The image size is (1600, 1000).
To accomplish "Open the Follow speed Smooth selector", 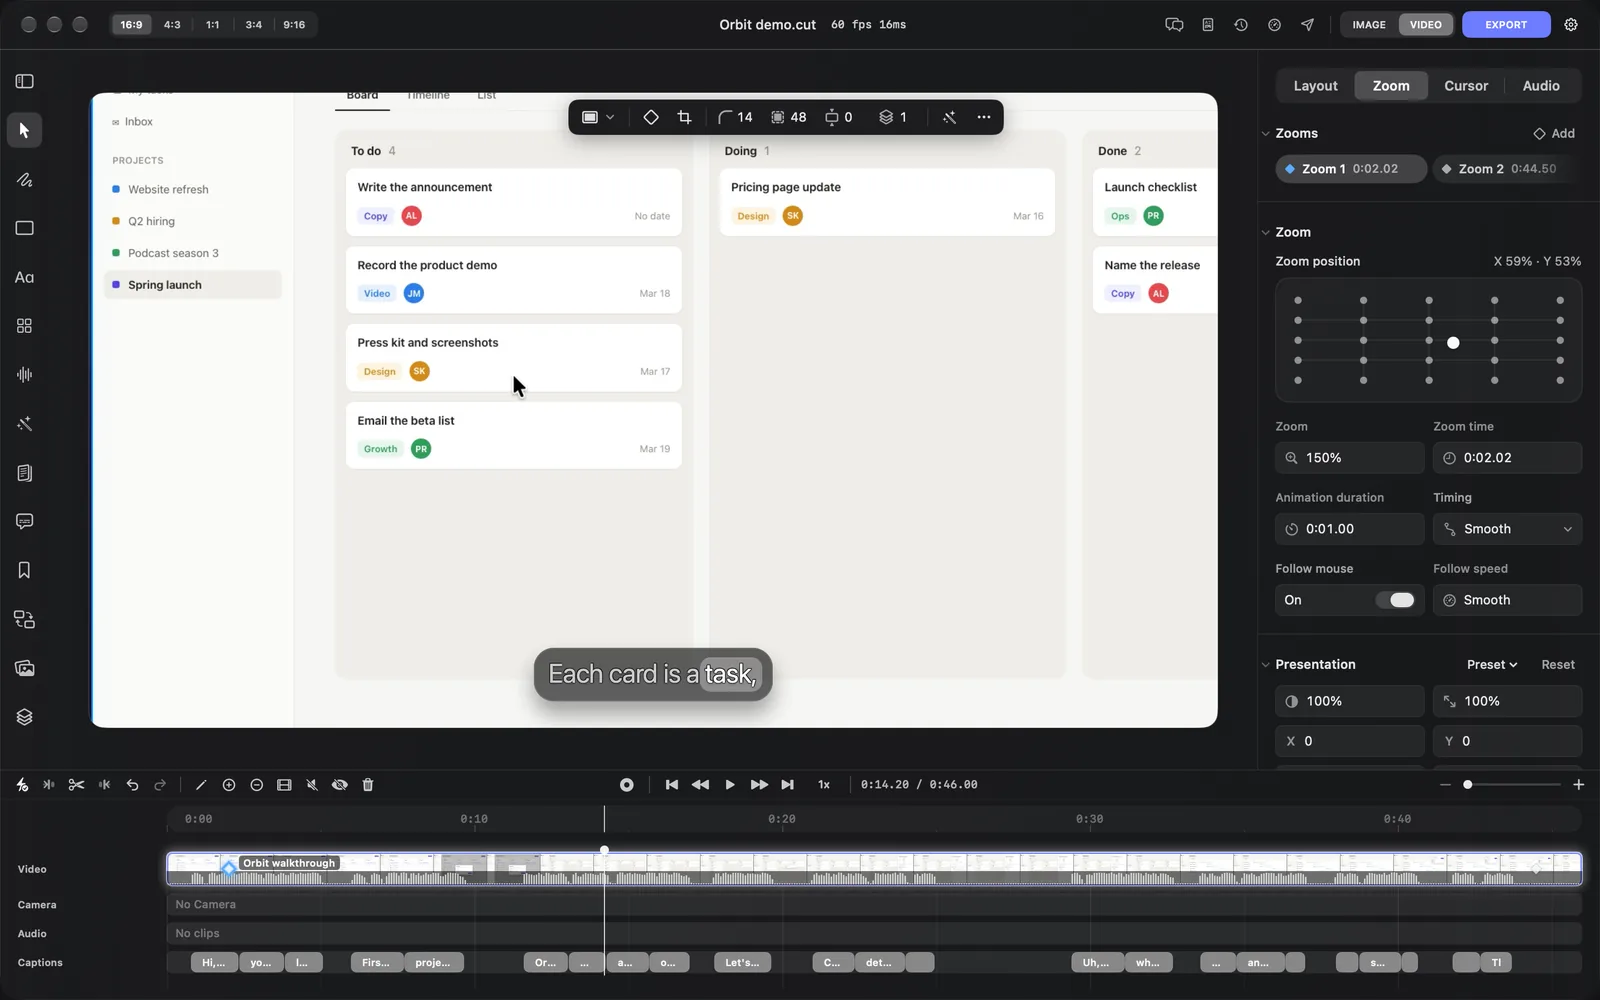I will coord(1507,600).
